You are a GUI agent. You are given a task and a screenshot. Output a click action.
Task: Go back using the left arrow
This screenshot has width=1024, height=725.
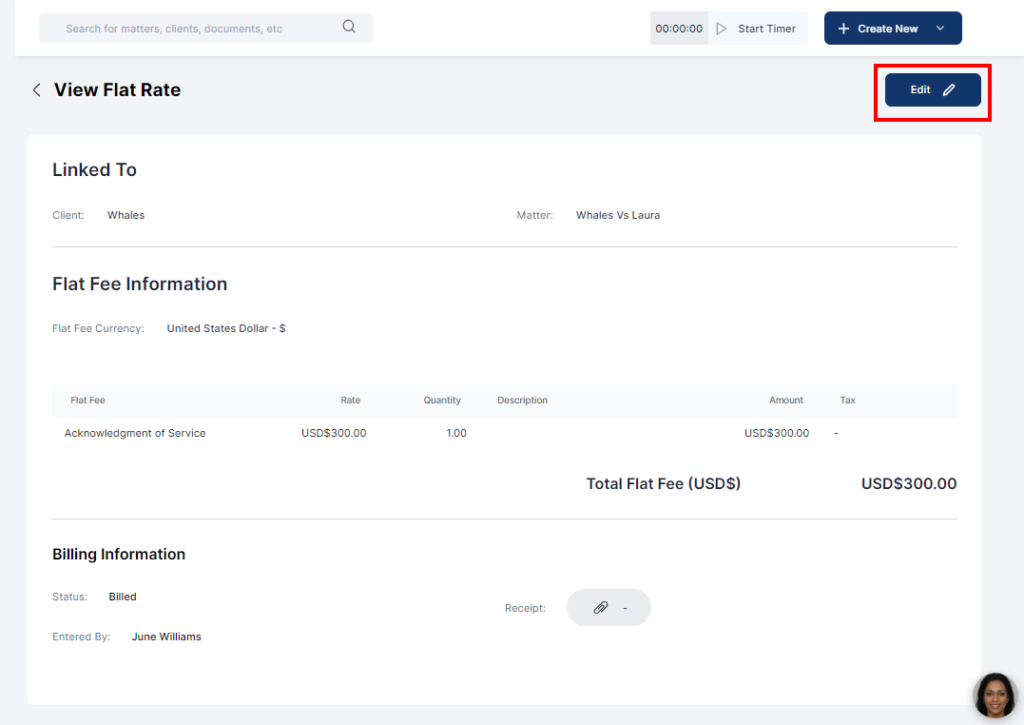click(x=37, y=90)
